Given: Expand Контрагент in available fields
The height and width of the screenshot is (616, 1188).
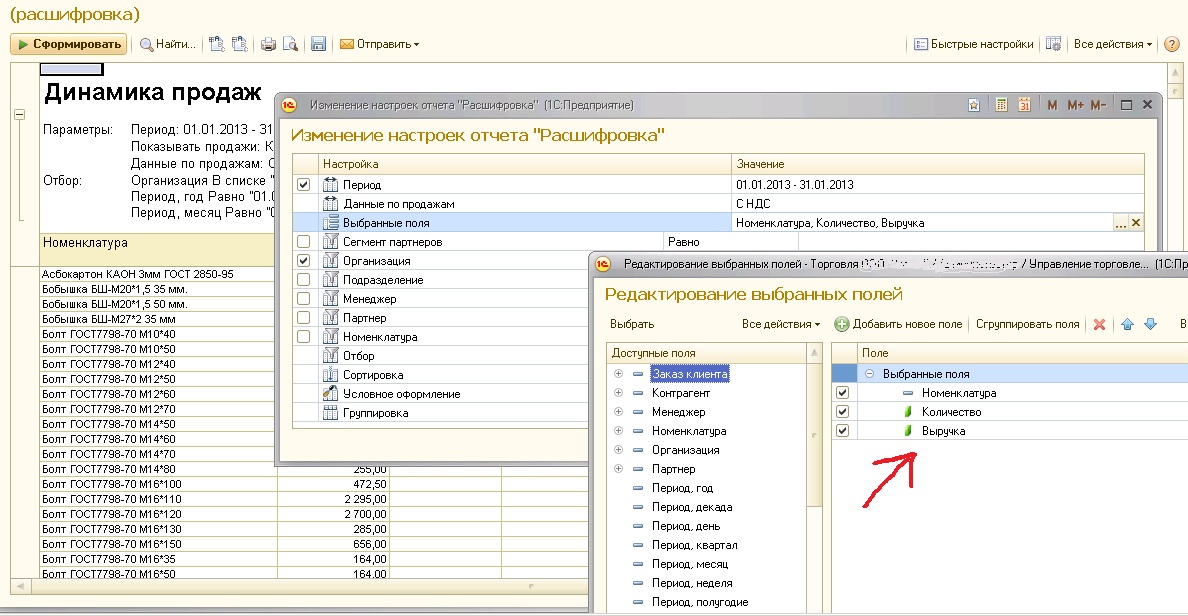Looking at the screenshot, I should (x=618, y=392).
